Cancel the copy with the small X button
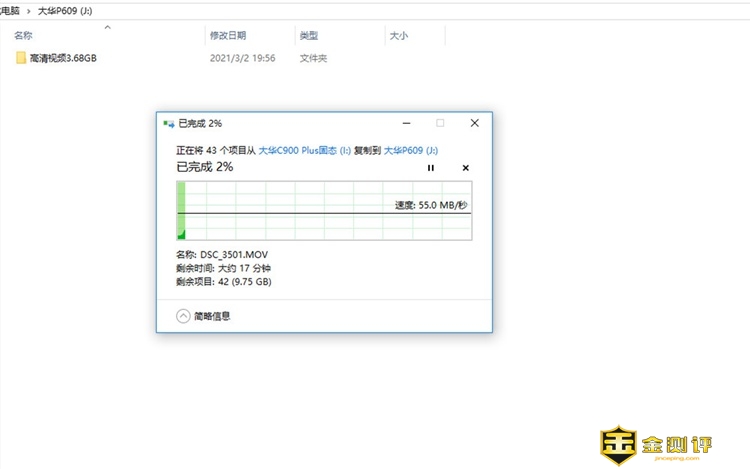Image resolution: width=750 pixels, height=469 pixels. pyautogui.click(x=465, y=168)
